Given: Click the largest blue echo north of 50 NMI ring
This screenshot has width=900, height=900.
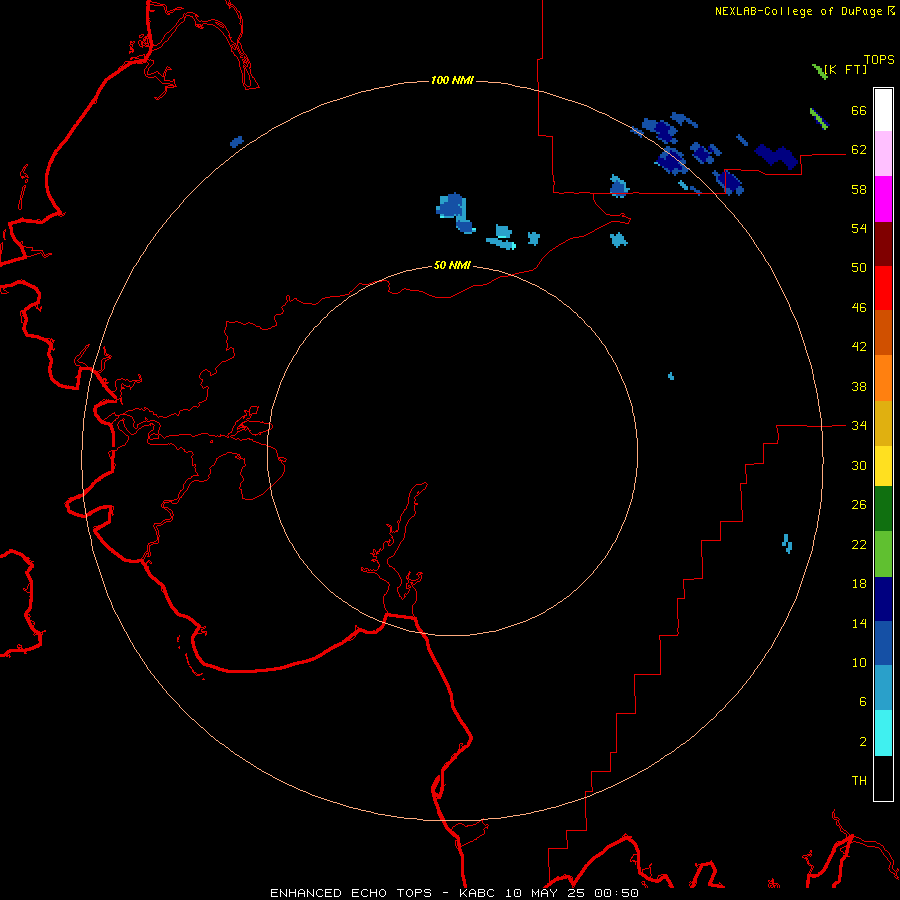Looking at the screenshot, I should click(x=452, y=207).
